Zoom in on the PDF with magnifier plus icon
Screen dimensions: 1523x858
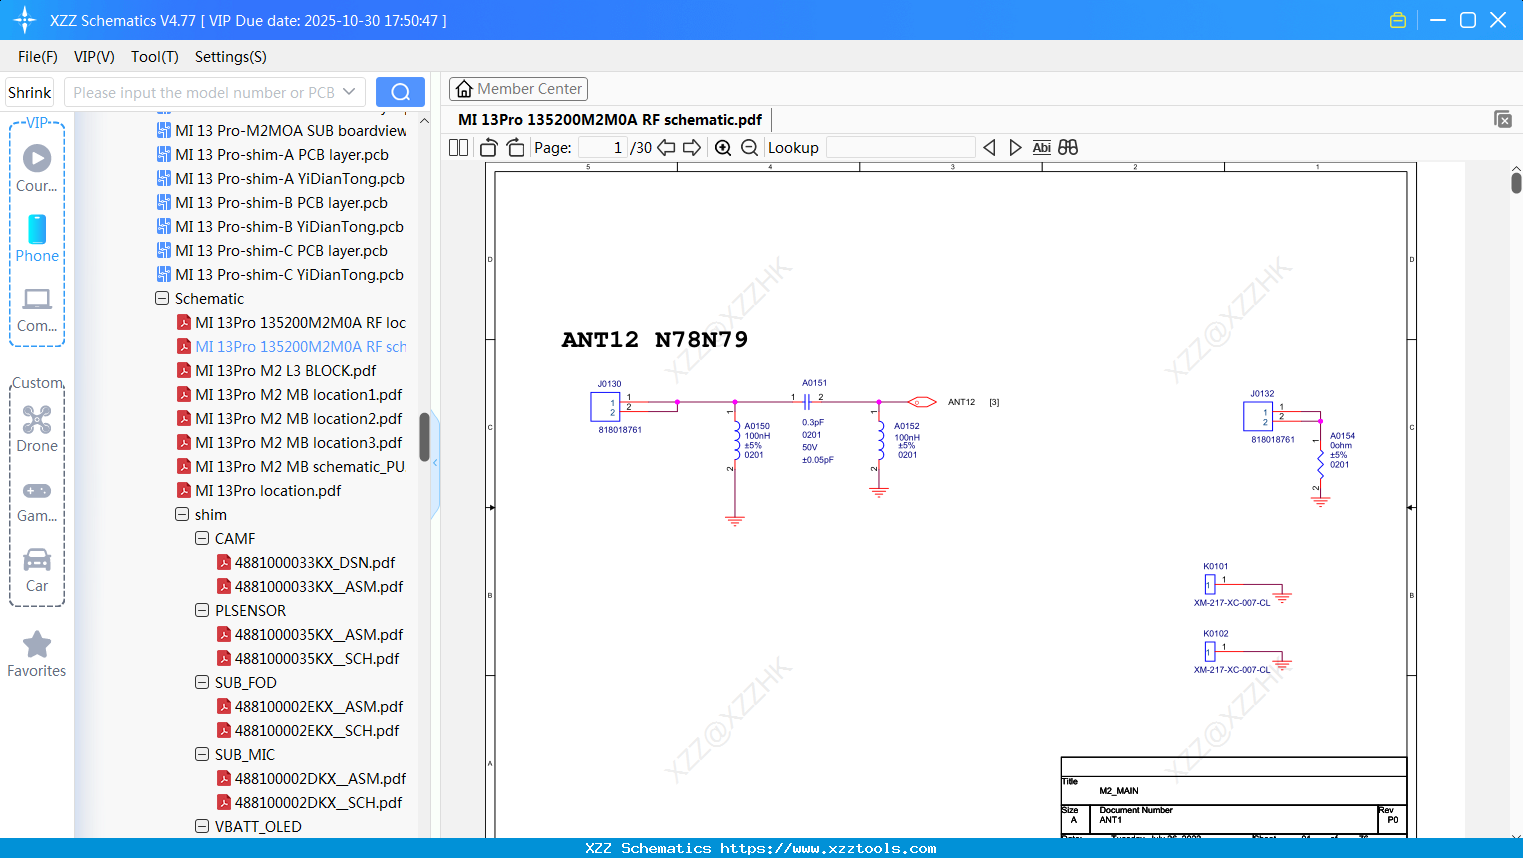pyautogui.click(x=722, y=147)
